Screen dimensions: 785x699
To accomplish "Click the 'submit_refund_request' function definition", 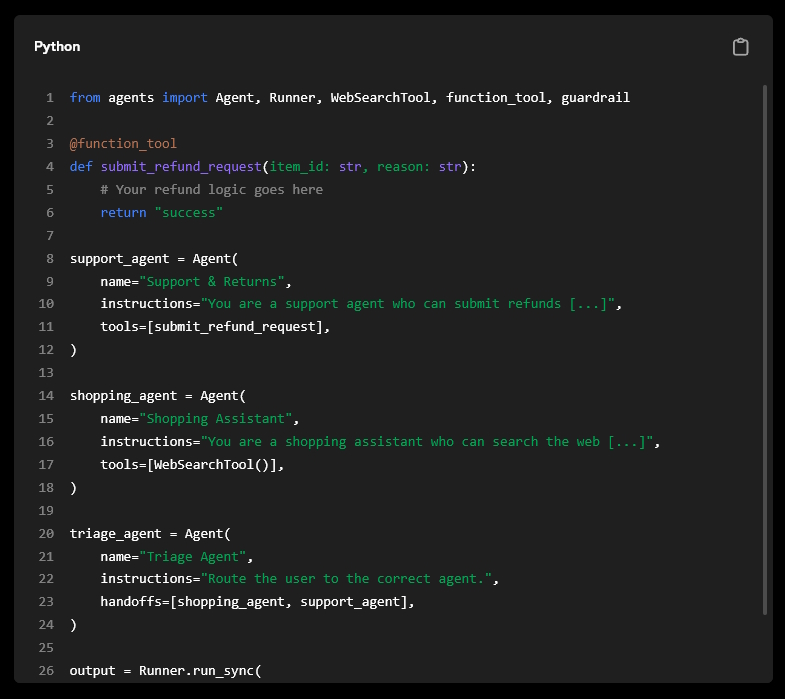I will click(273, 167).
